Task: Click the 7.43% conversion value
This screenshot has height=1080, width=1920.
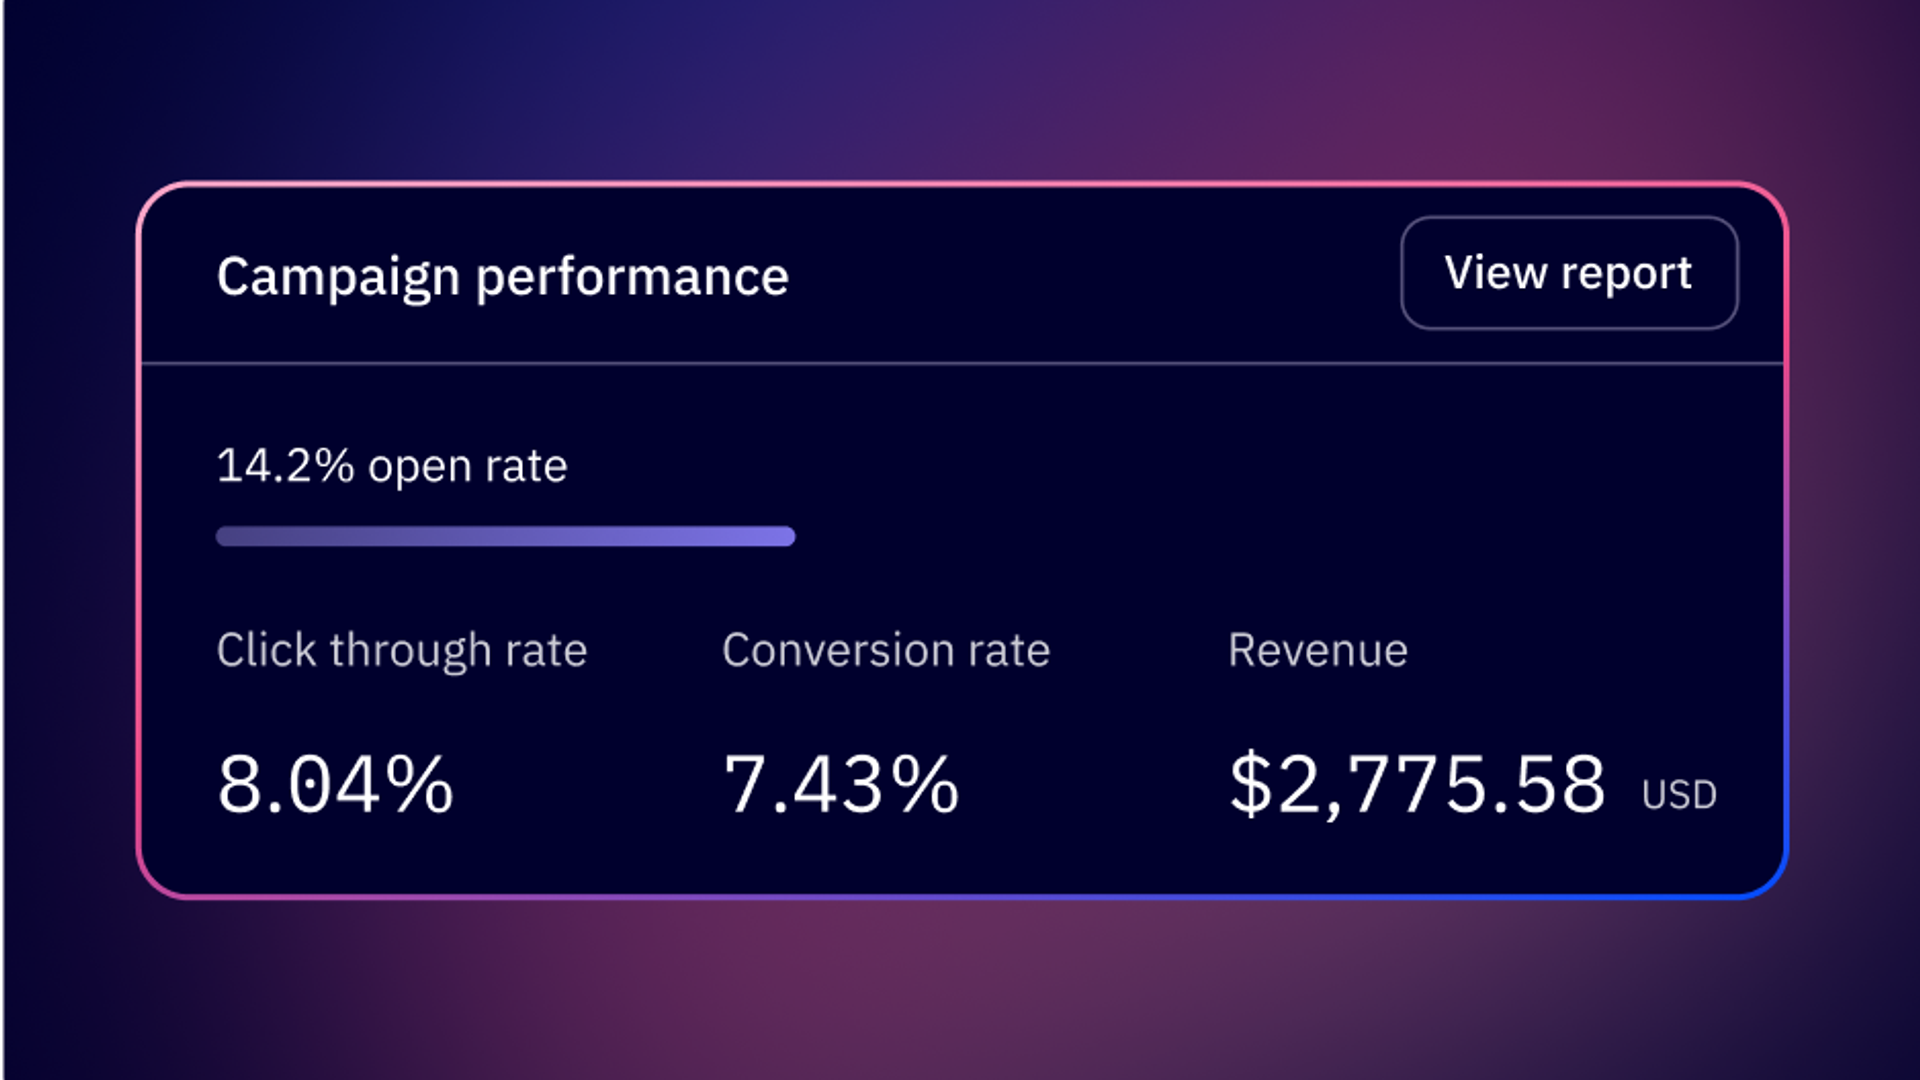Action: pyautogui.click(x=841, y=785)
